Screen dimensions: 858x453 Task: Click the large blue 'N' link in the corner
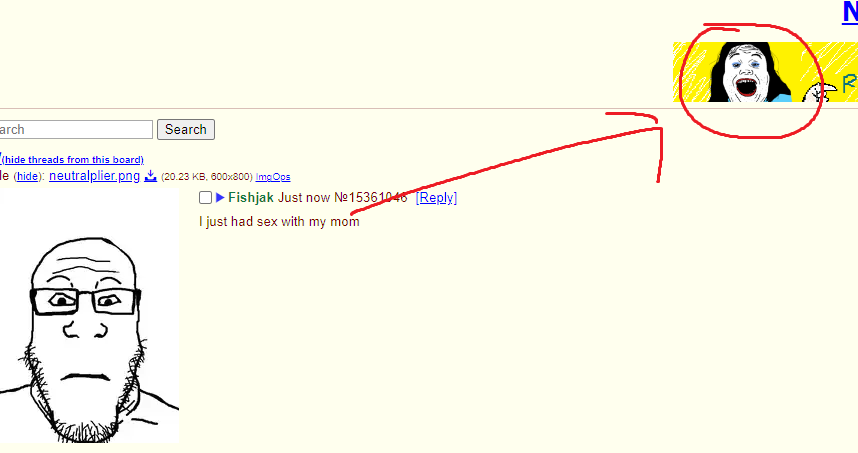(850, 13)
